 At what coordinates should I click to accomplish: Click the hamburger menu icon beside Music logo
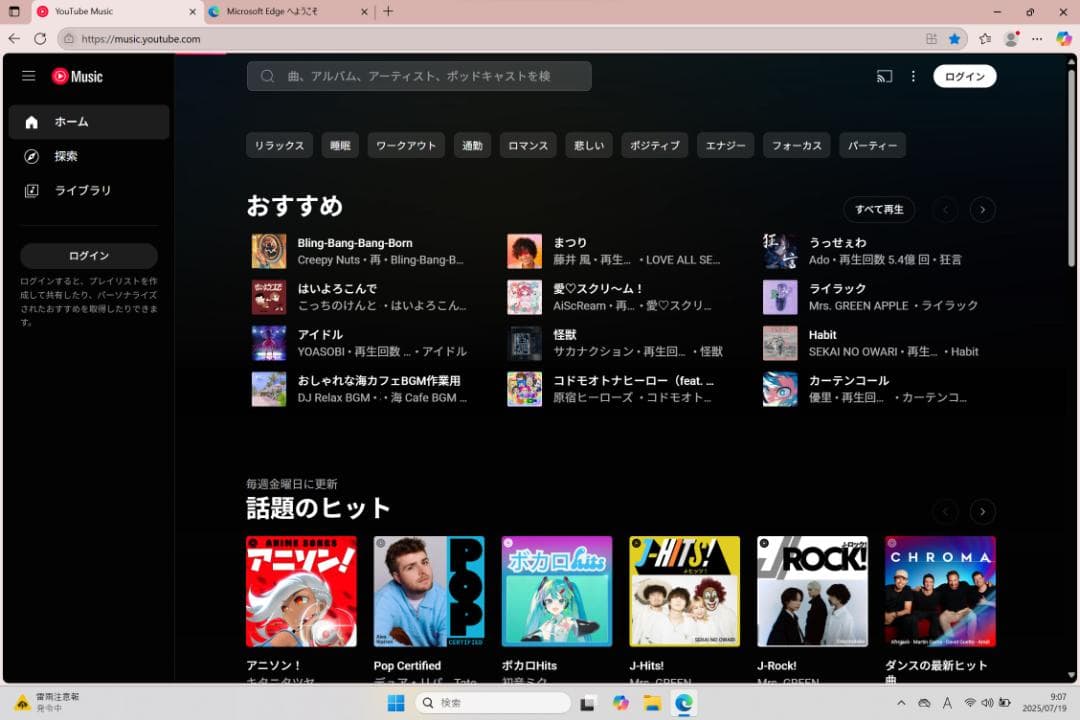click(29, 76)
